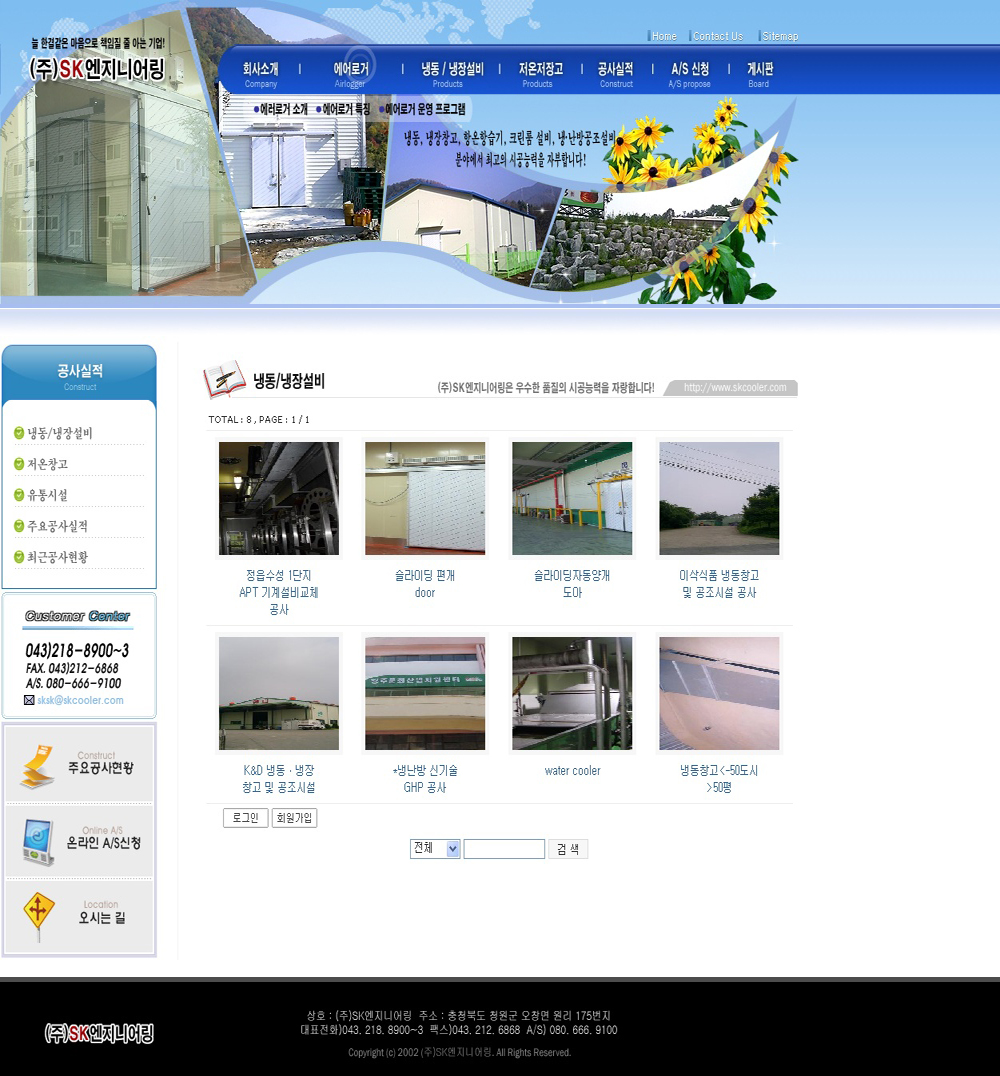Viewport: 1000px width, 1076px height.
Task: Open the 온라인 A/S신청 banner icon
Action: [39, 841]
